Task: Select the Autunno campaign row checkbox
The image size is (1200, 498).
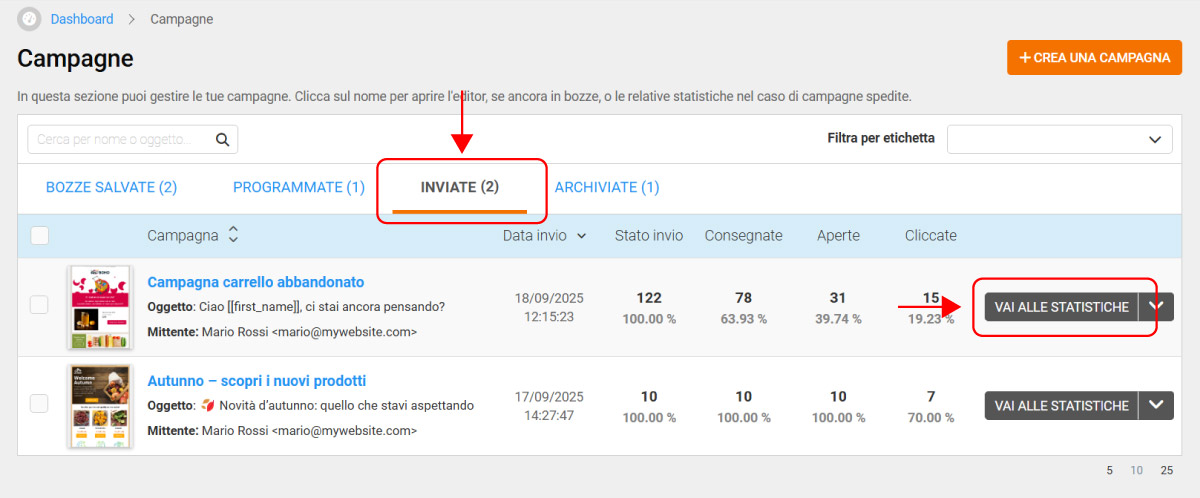Action: [39, 404]
